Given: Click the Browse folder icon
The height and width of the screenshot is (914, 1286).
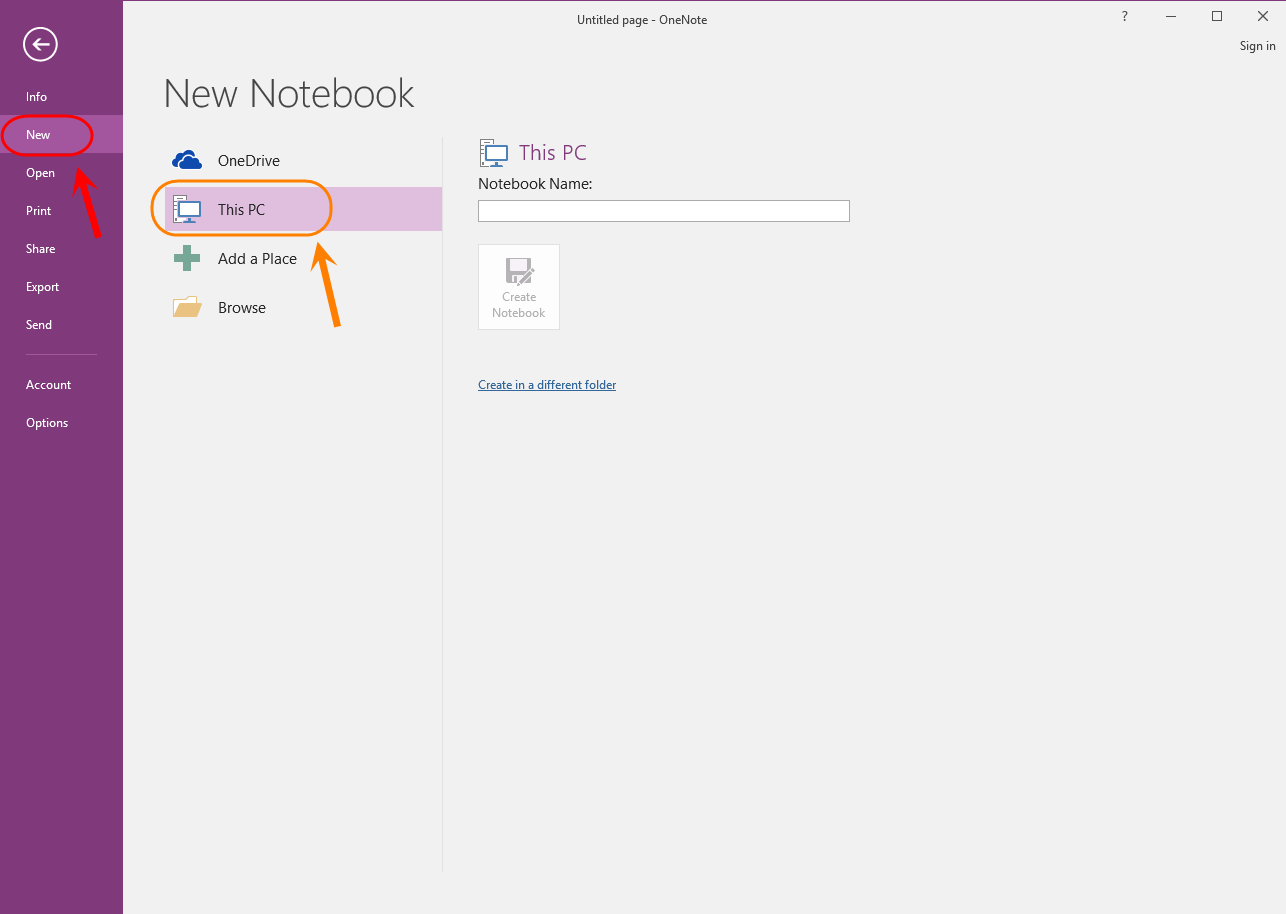Looking at the screenshot, I should (x=187, y=307).
